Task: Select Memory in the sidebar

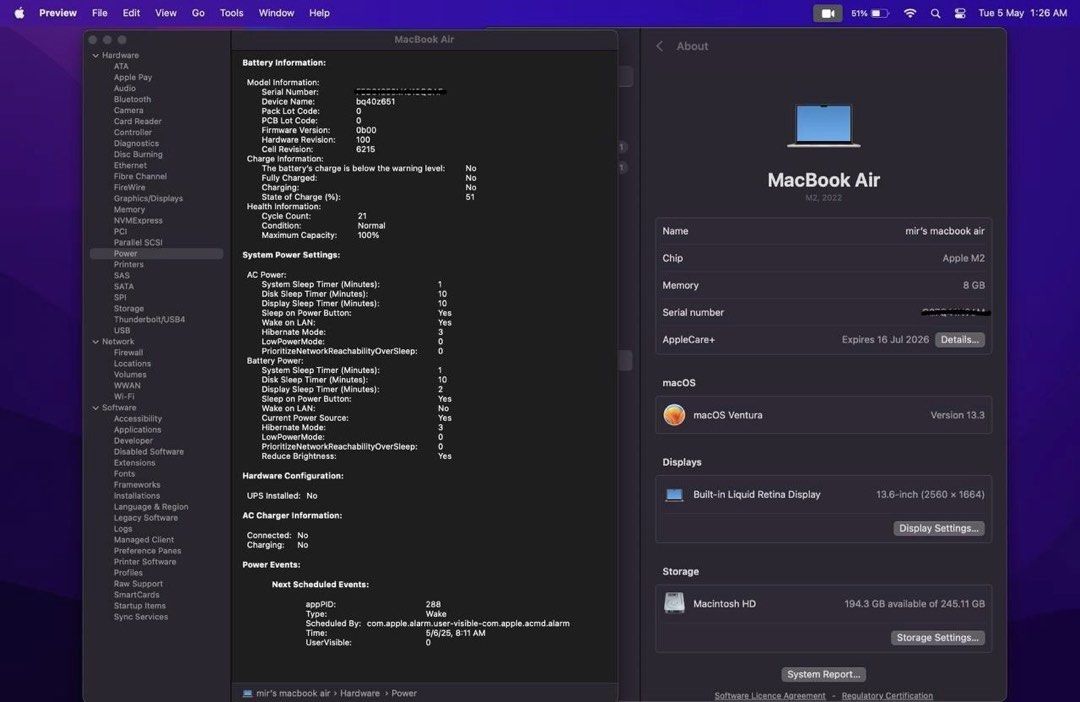Action: 129,209
